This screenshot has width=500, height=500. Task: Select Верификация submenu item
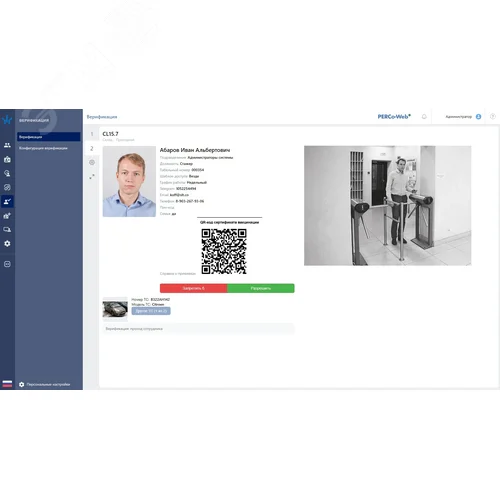click(49, 137)
